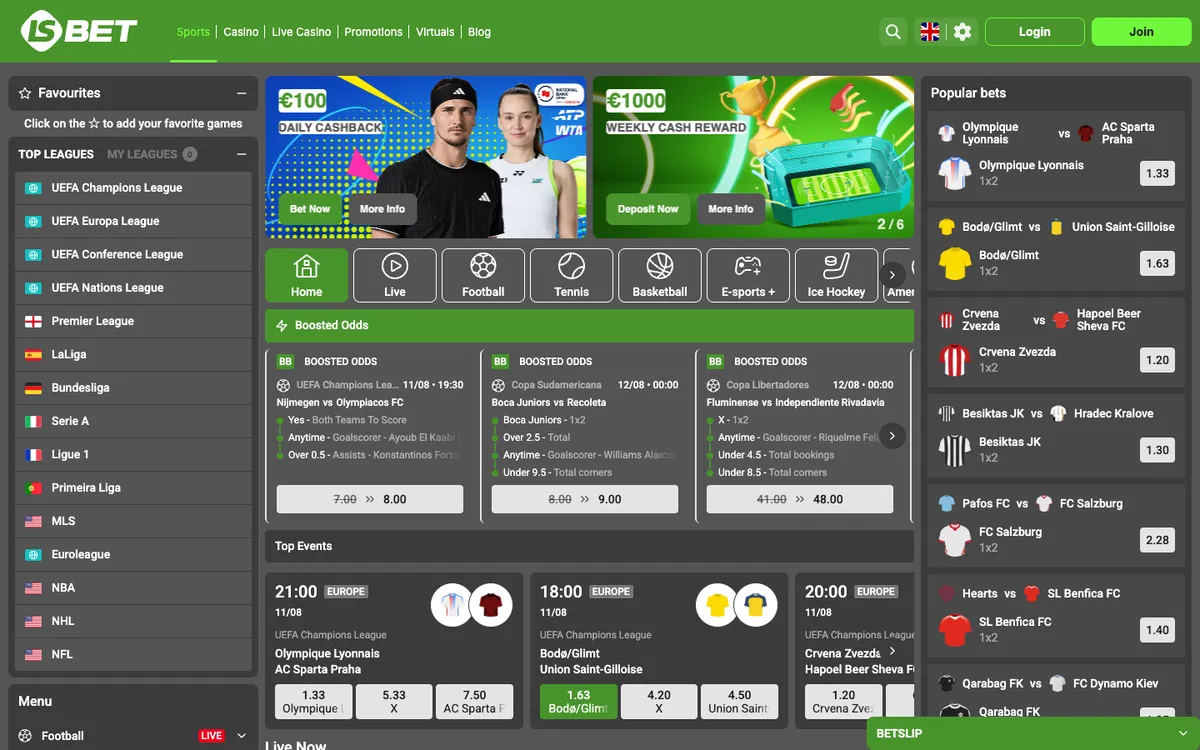Select the Tennis sport tile
This screenshot has height=750, width=1200.
(x=571, y=275)
